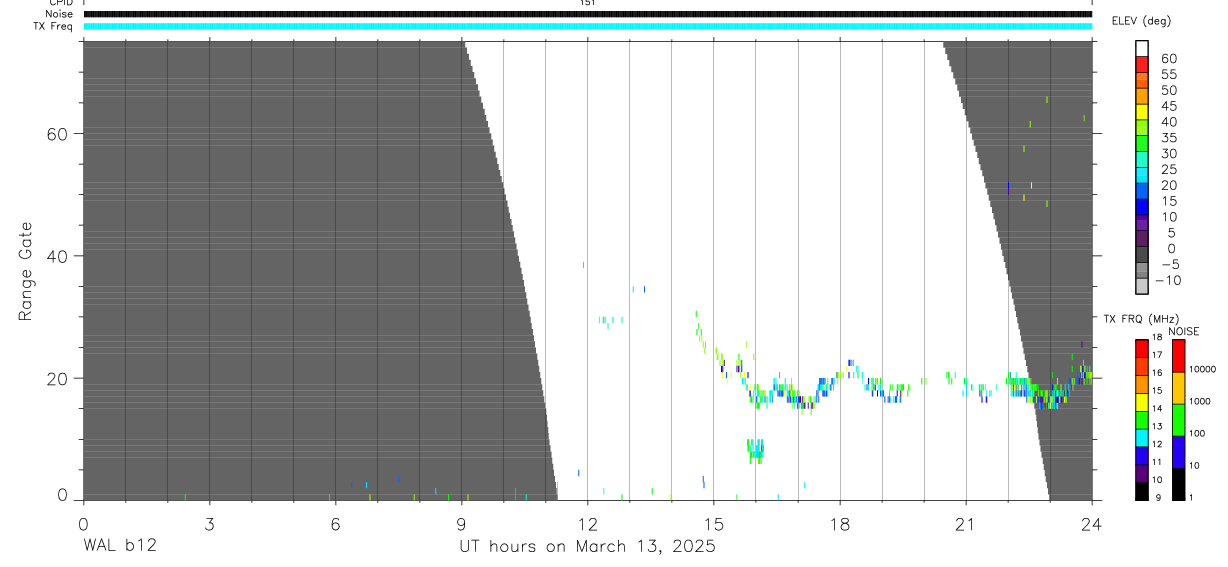Click the 'Noise' strip label at top left
This screenshot has height=567, width=1228.
coord(59,14)
